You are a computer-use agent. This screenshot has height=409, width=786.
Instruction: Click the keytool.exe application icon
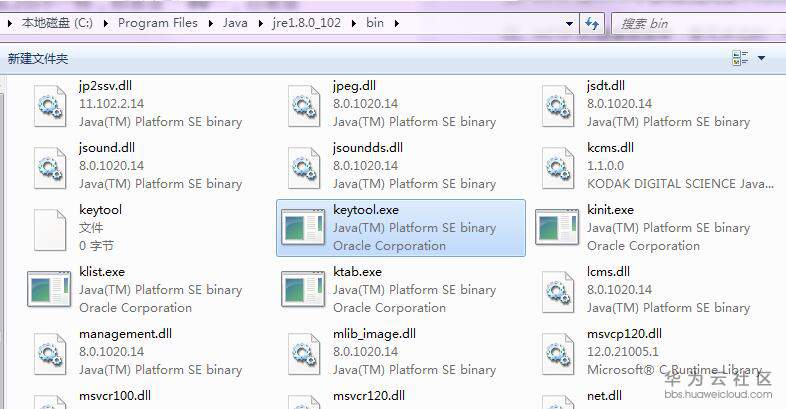click(x=303, y=228)
